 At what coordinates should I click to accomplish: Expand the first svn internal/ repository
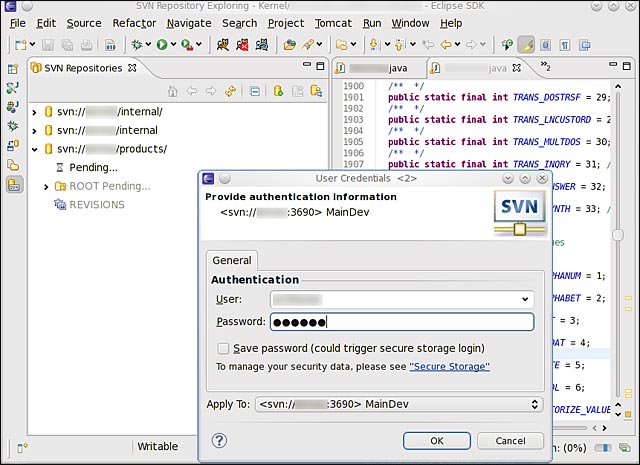point(34,112)
